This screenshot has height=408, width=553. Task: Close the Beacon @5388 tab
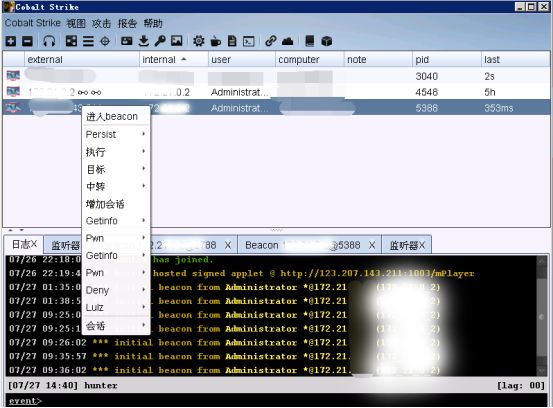coord(372,245)
